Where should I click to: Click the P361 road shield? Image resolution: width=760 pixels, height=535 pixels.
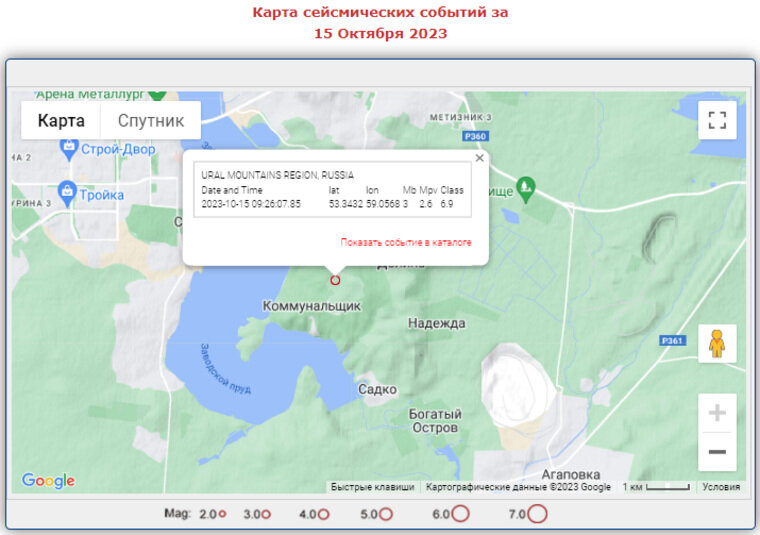(673, 341)
